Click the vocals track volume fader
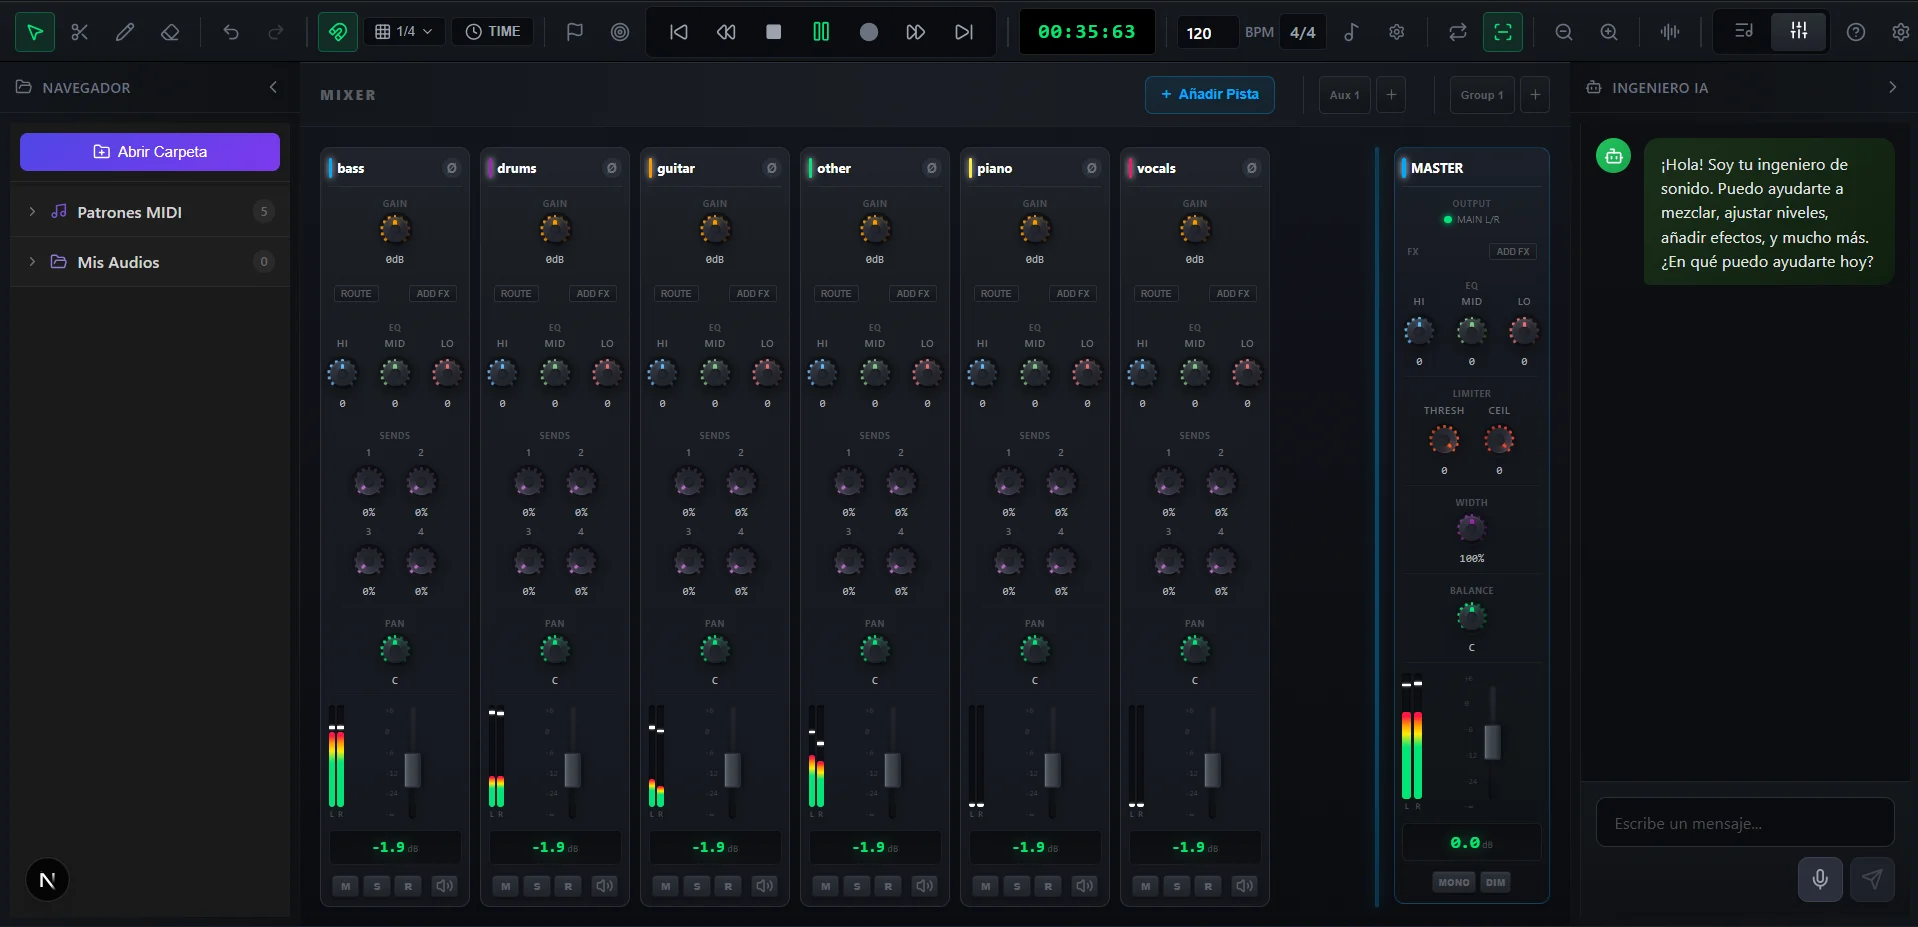This screenshot has width=1918, height=927. tap(1212, 770)
